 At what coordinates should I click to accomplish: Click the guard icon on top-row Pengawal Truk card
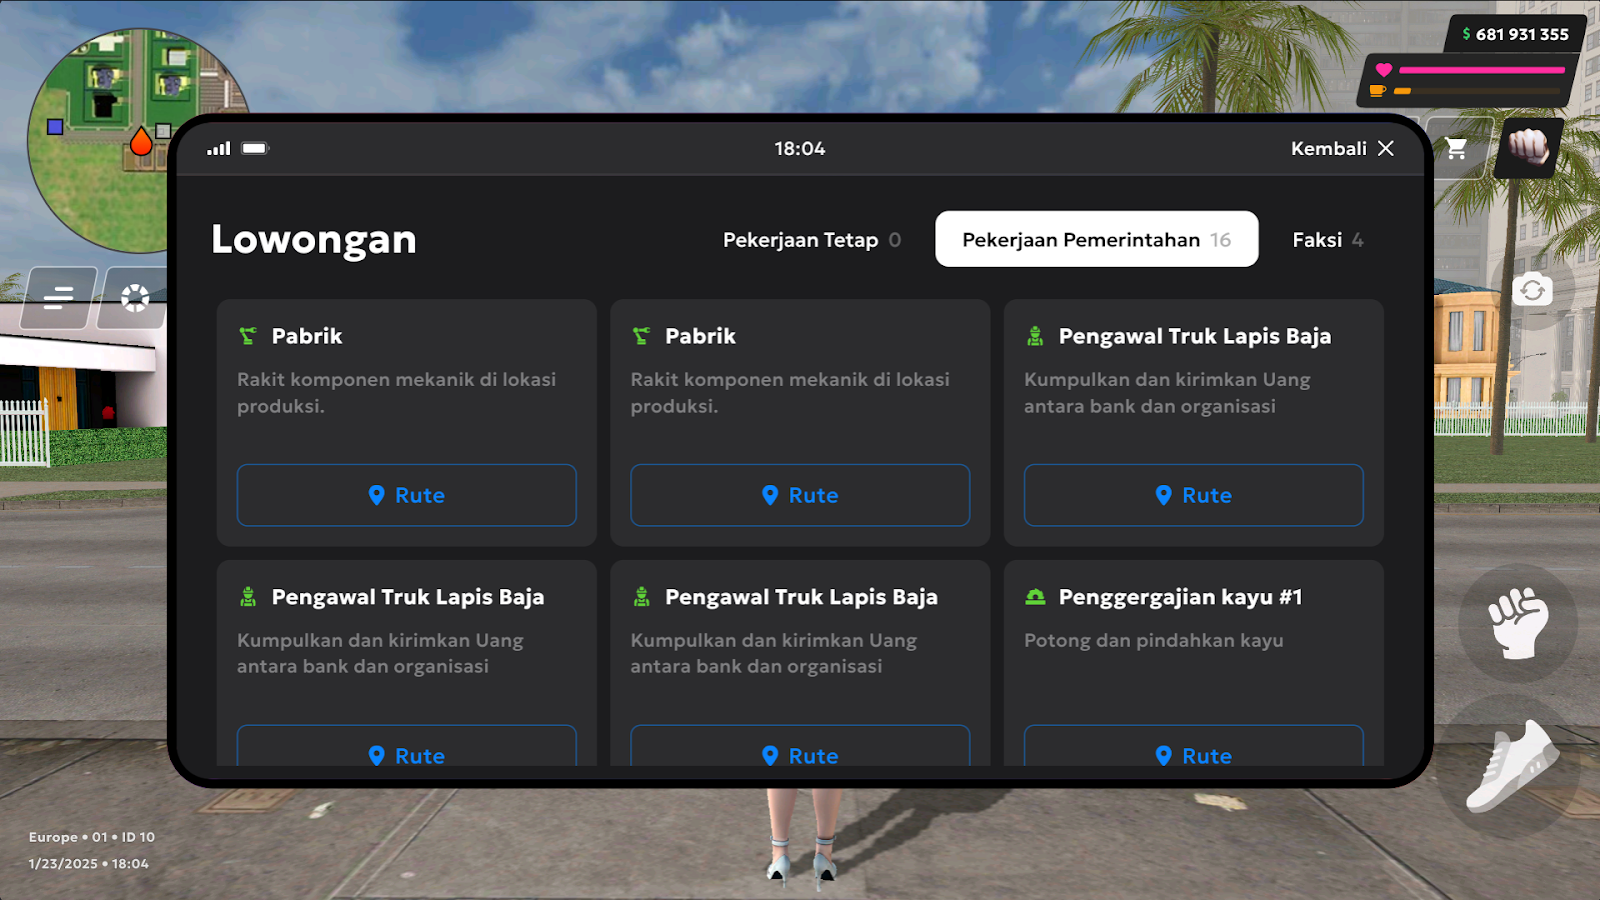(x=1035, y=336)
